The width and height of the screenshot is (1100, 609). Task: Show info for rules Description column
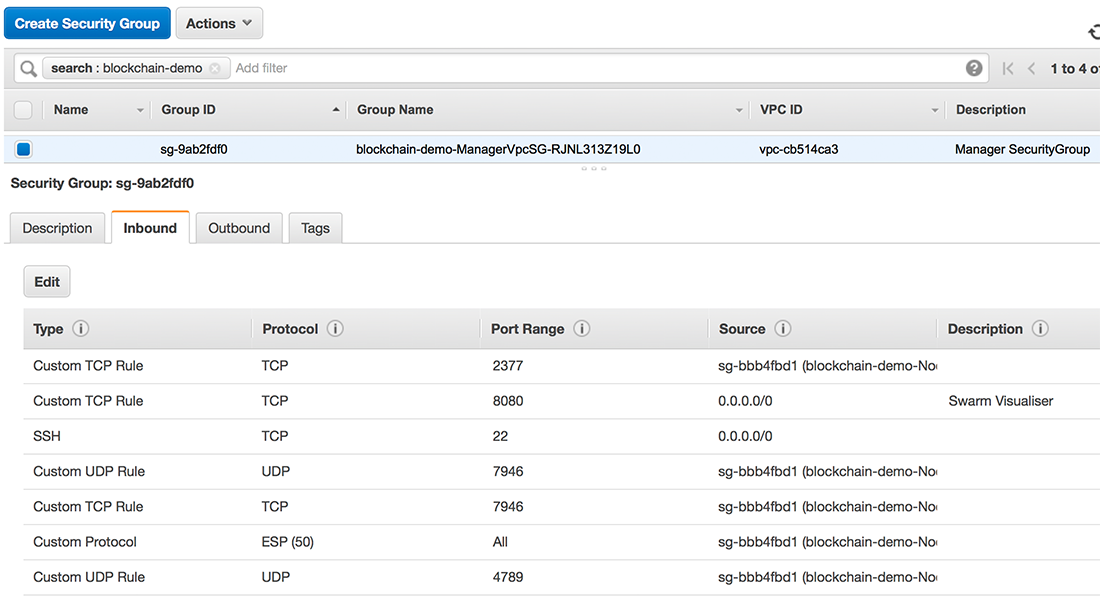pyautogui.click(x=1040, y=328)
